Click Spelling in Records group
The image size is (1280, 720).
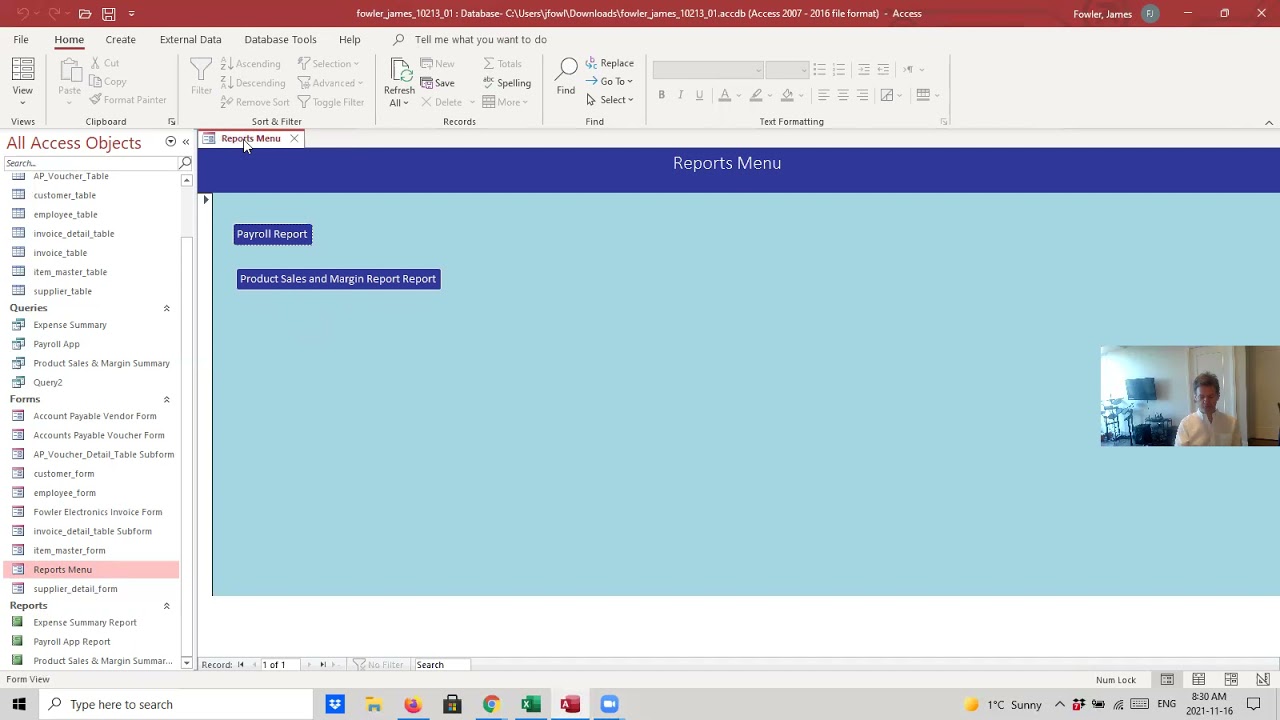(507, 83)
